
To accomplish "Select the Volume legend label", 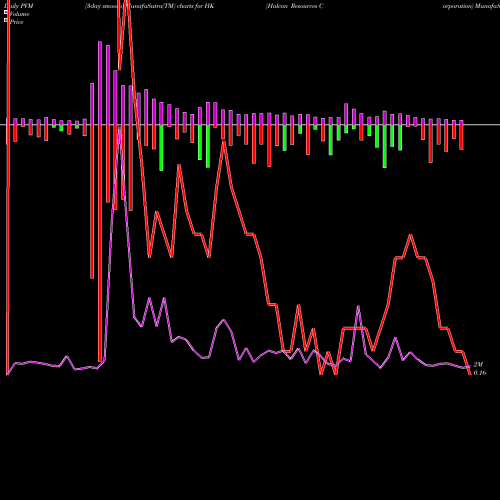I will (x=19, y=14).
